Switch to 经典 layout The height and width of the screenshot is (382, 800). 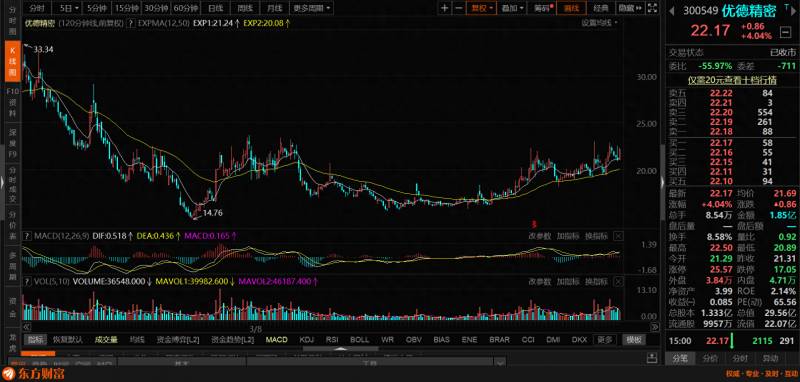pyautogui.click(x=601, y=8)
